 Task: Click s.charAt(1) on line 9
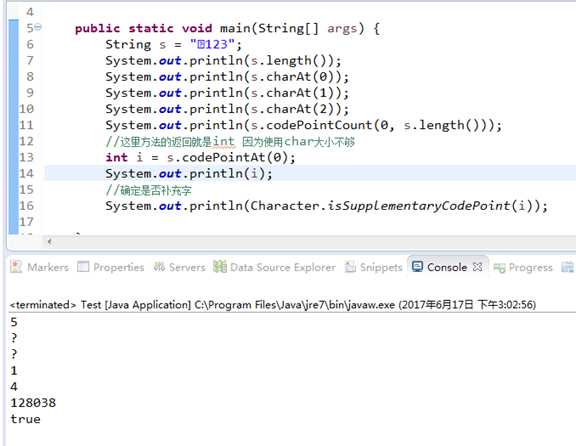click(x=291, y=93)
